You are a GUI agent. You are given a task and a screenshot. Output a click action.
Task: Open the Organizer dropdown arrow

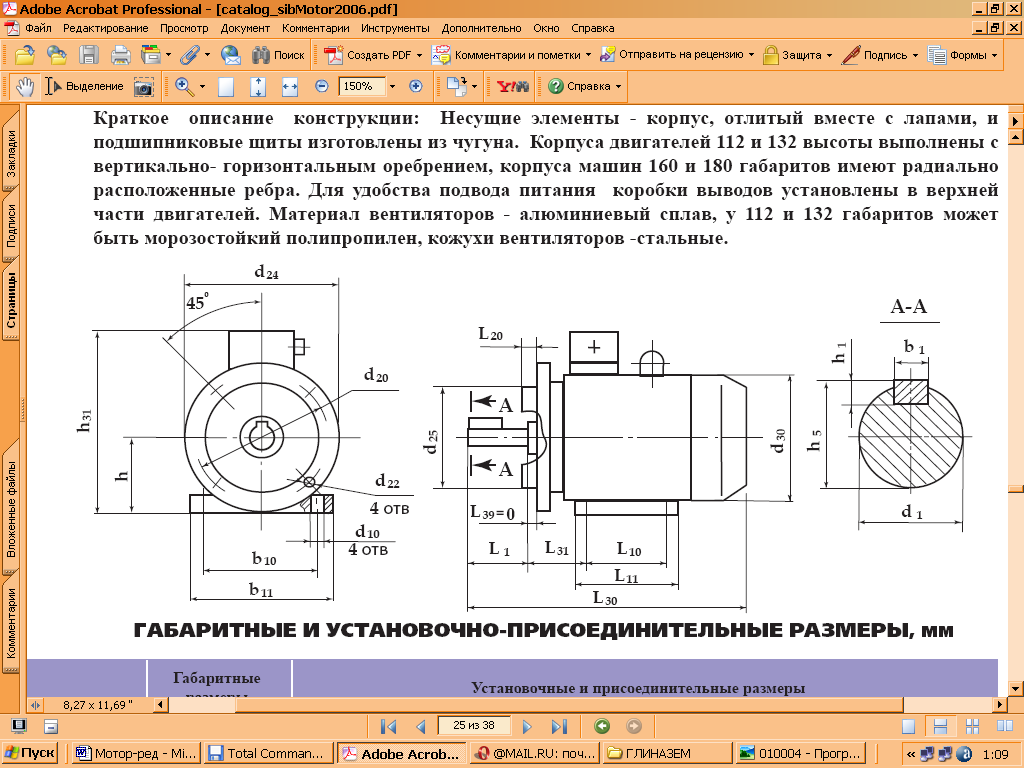point(168,55)
